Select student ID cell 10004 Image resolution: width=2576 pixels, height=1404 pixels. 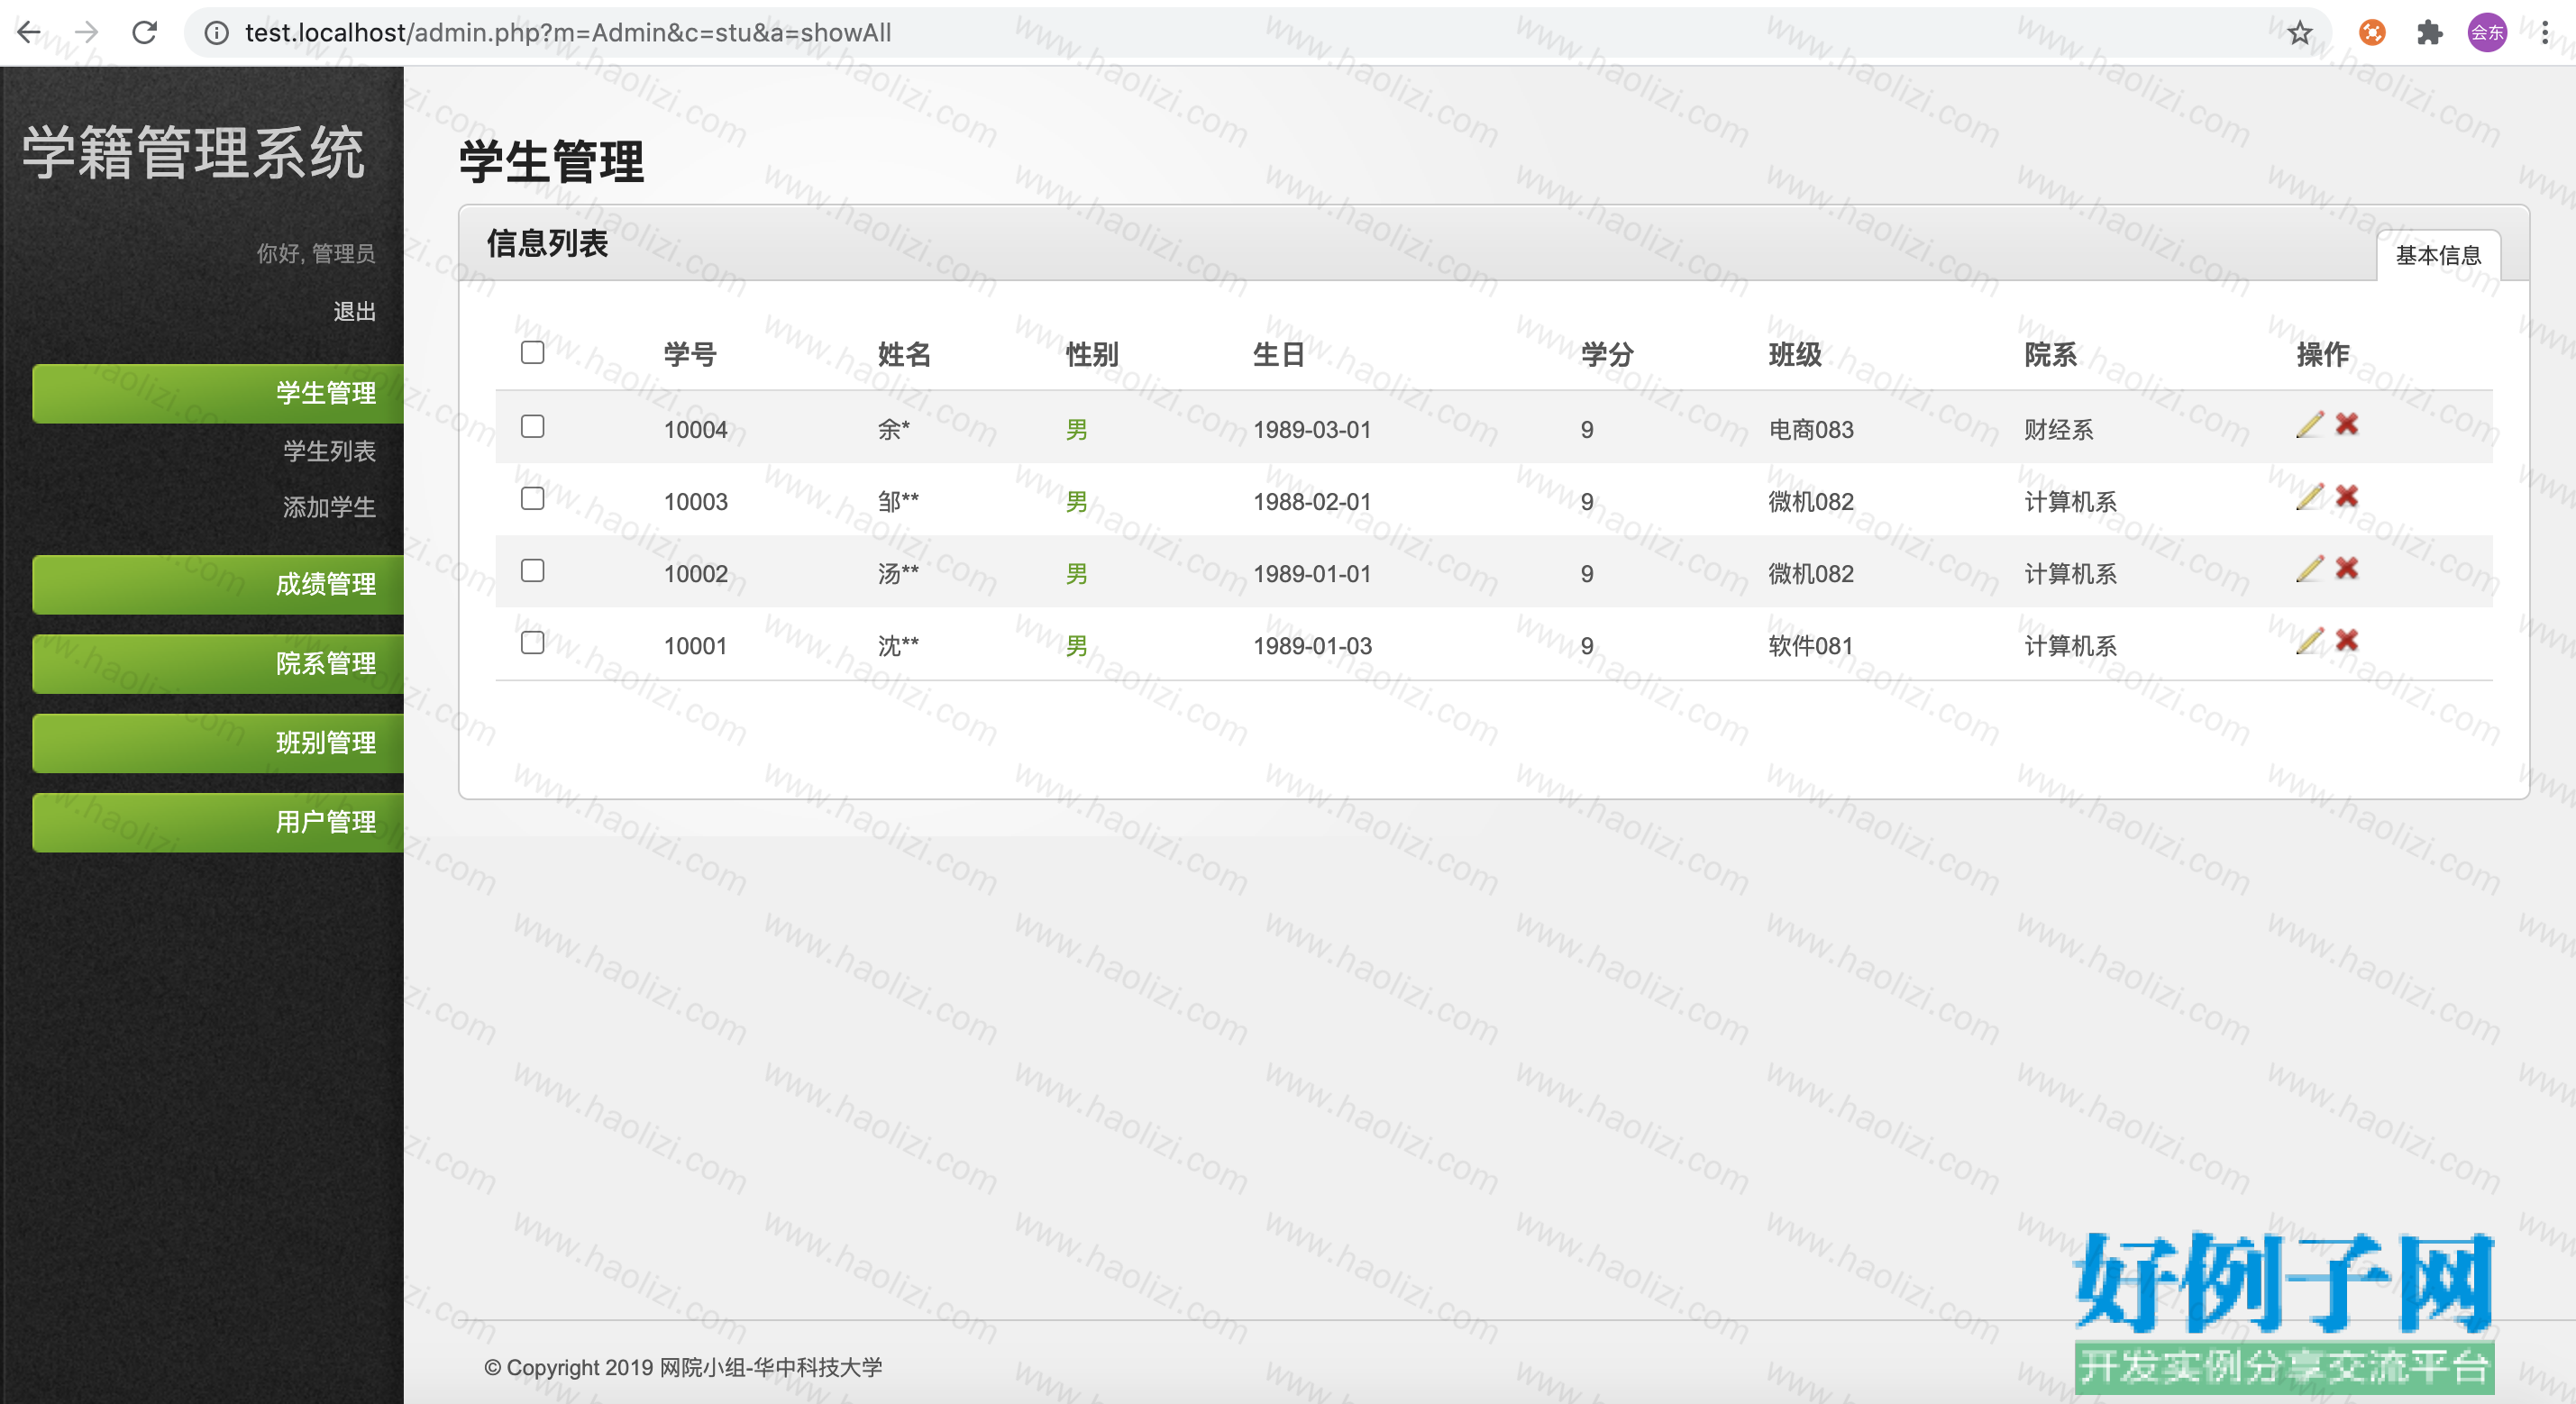click(x=696, y=430)
